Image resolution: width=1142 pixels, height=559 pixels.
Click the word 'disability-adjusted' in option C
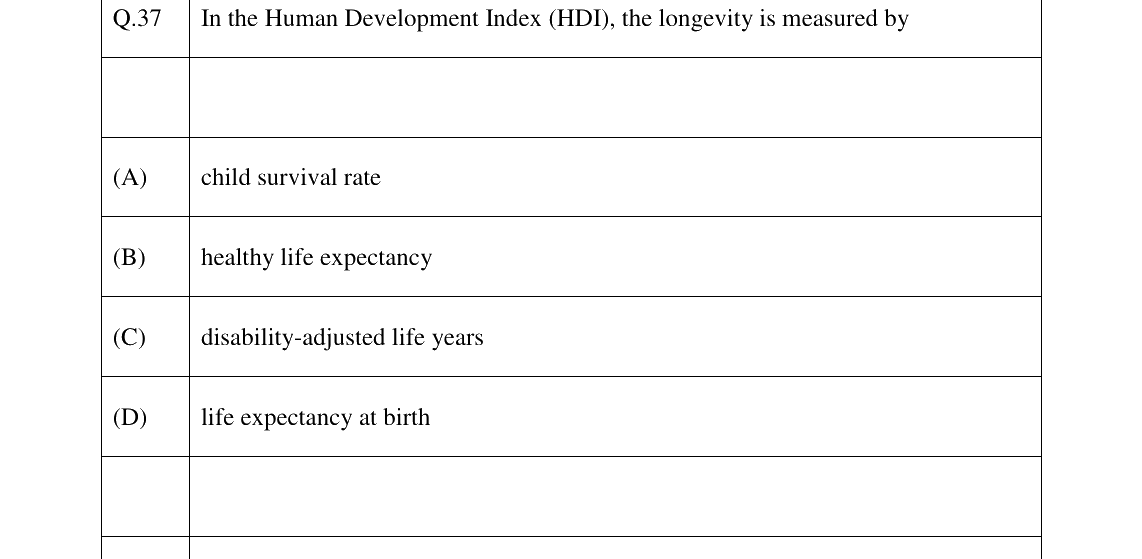point(294,338)
